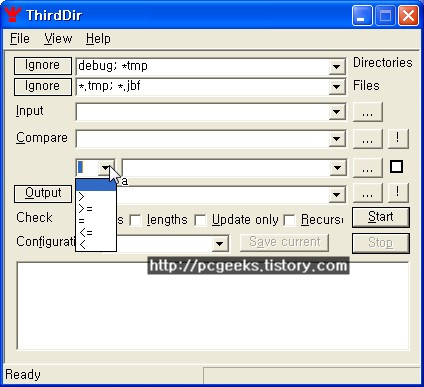Screen dimensions: 424x387
Task: Choose the > operator from the list
Action: 96,197
